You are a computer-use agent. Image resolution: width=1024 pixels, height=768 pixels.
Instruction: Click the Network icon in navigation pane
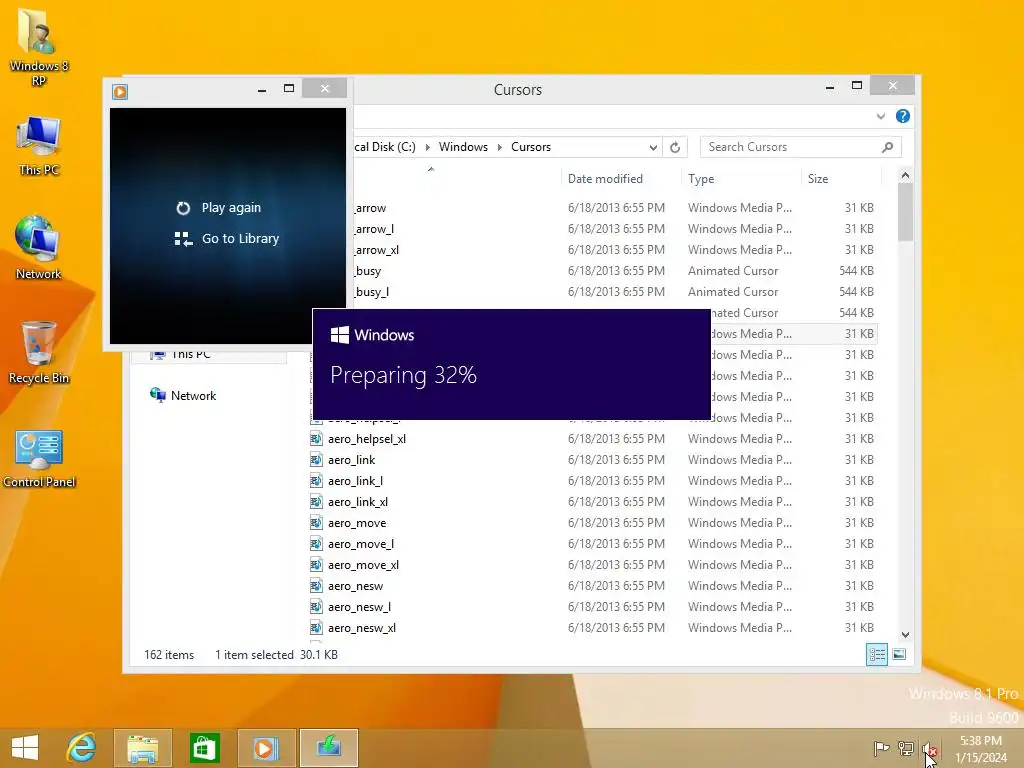pos(157,395)
